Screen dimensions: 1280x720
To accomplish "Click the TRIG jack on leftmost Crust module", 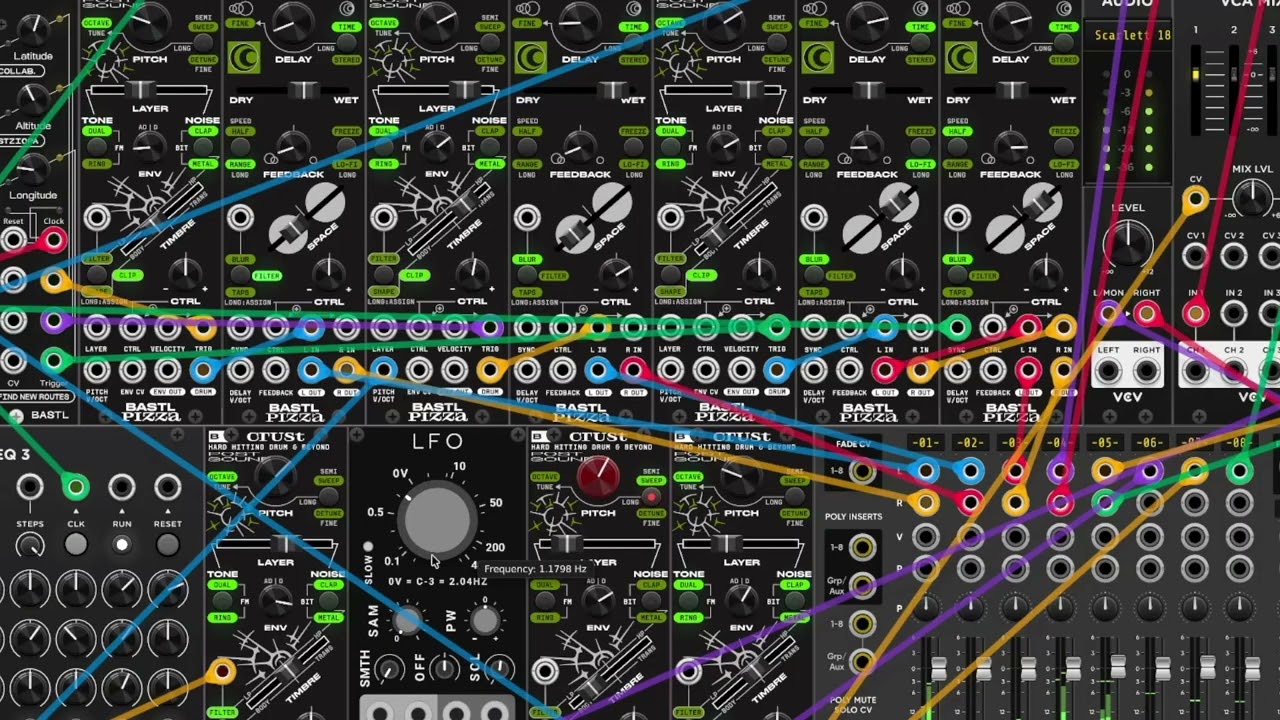I will pyautogui.click(x=203, y=327).
